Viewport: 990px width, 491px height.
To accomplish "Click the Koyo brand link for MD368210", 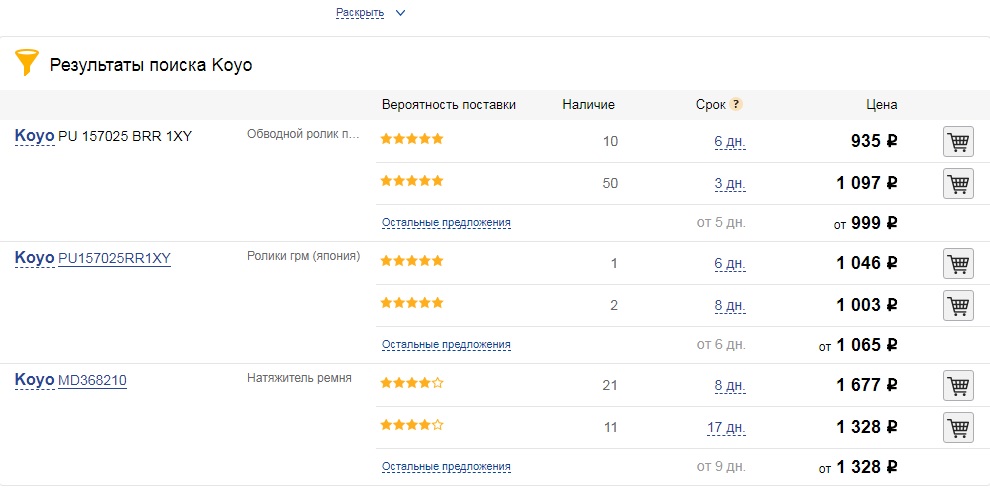I will click(x=34, y=380).
